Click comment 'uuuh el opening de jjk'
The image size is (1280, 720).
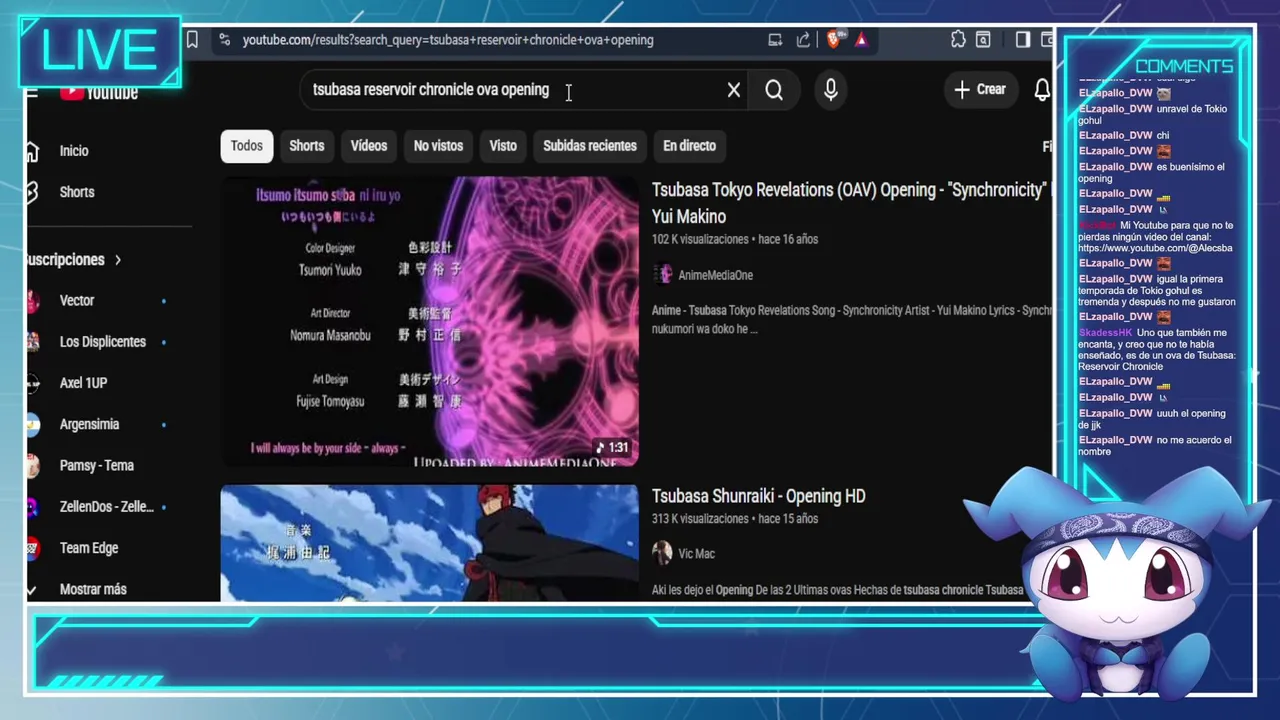point(1152,420)
